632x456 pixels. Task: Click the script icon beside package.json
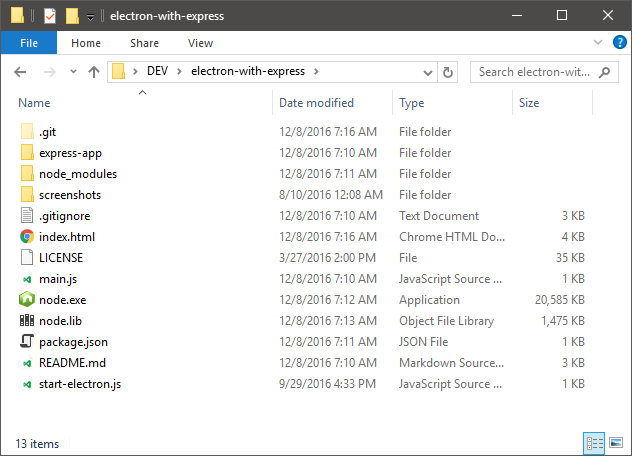point(27,341)
